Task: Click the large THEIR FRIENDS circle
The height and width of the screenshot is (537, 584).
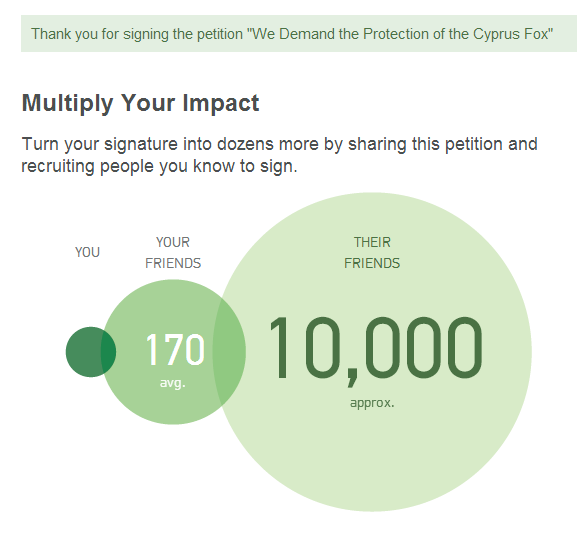Action: point(372,352)
